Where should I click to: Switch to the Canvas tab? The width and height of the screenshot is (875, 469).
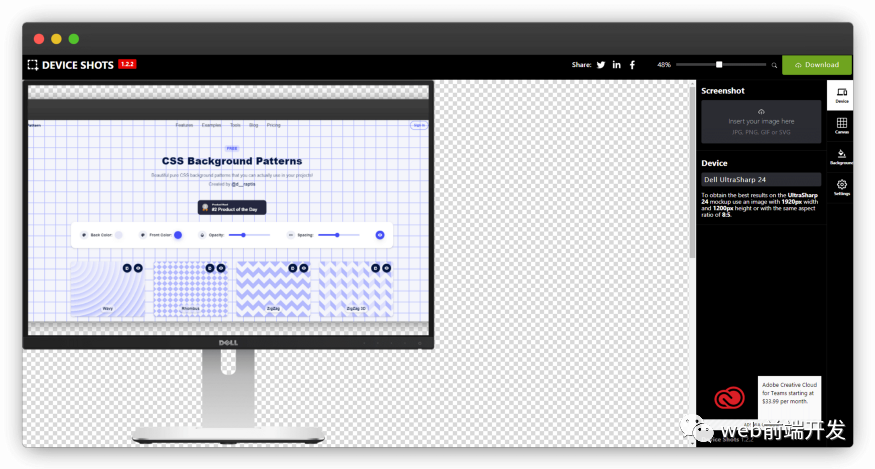point(842,126)
